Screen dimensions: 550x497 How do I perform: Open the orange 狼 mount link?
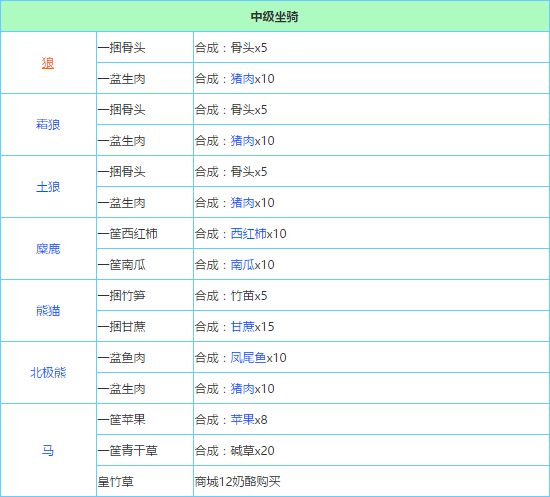48,63
